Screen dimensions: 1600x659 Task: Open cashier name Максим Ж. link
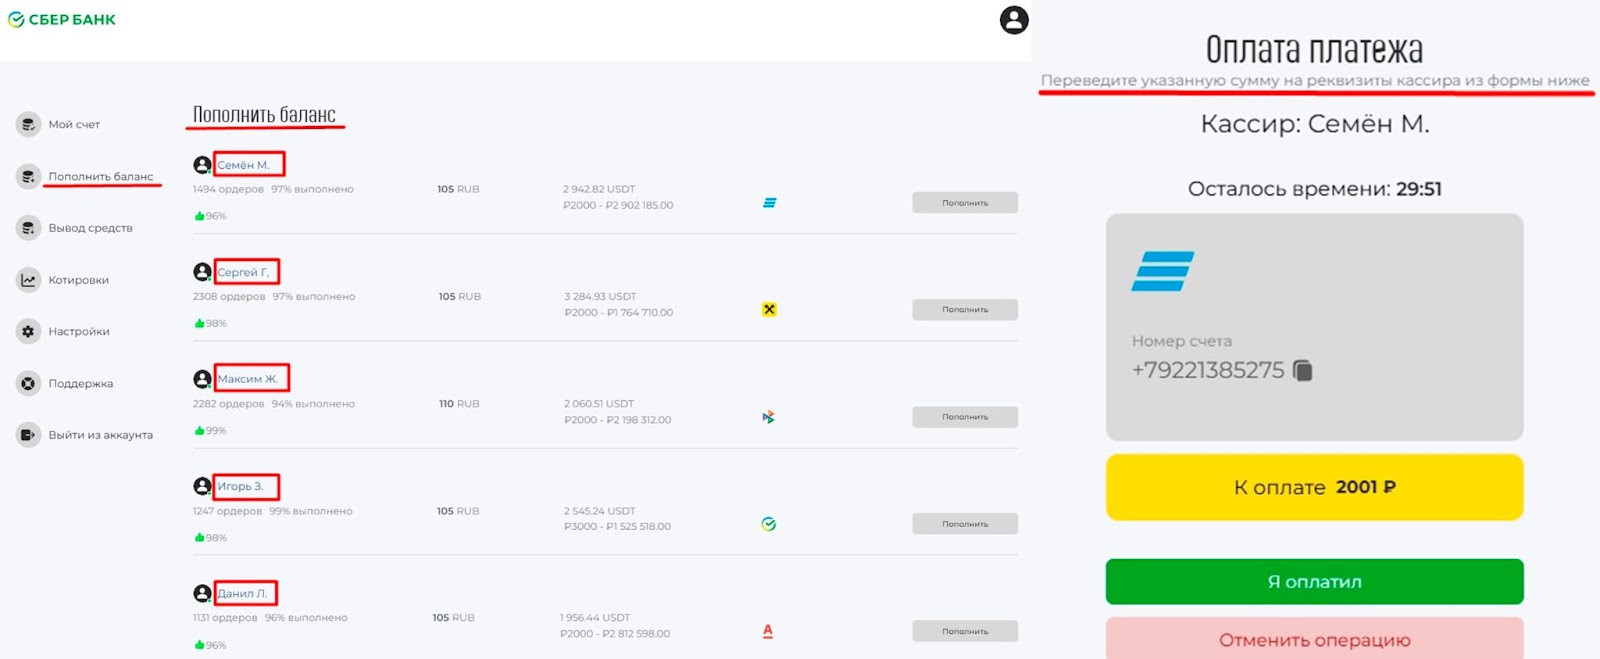tap(248, 379)
